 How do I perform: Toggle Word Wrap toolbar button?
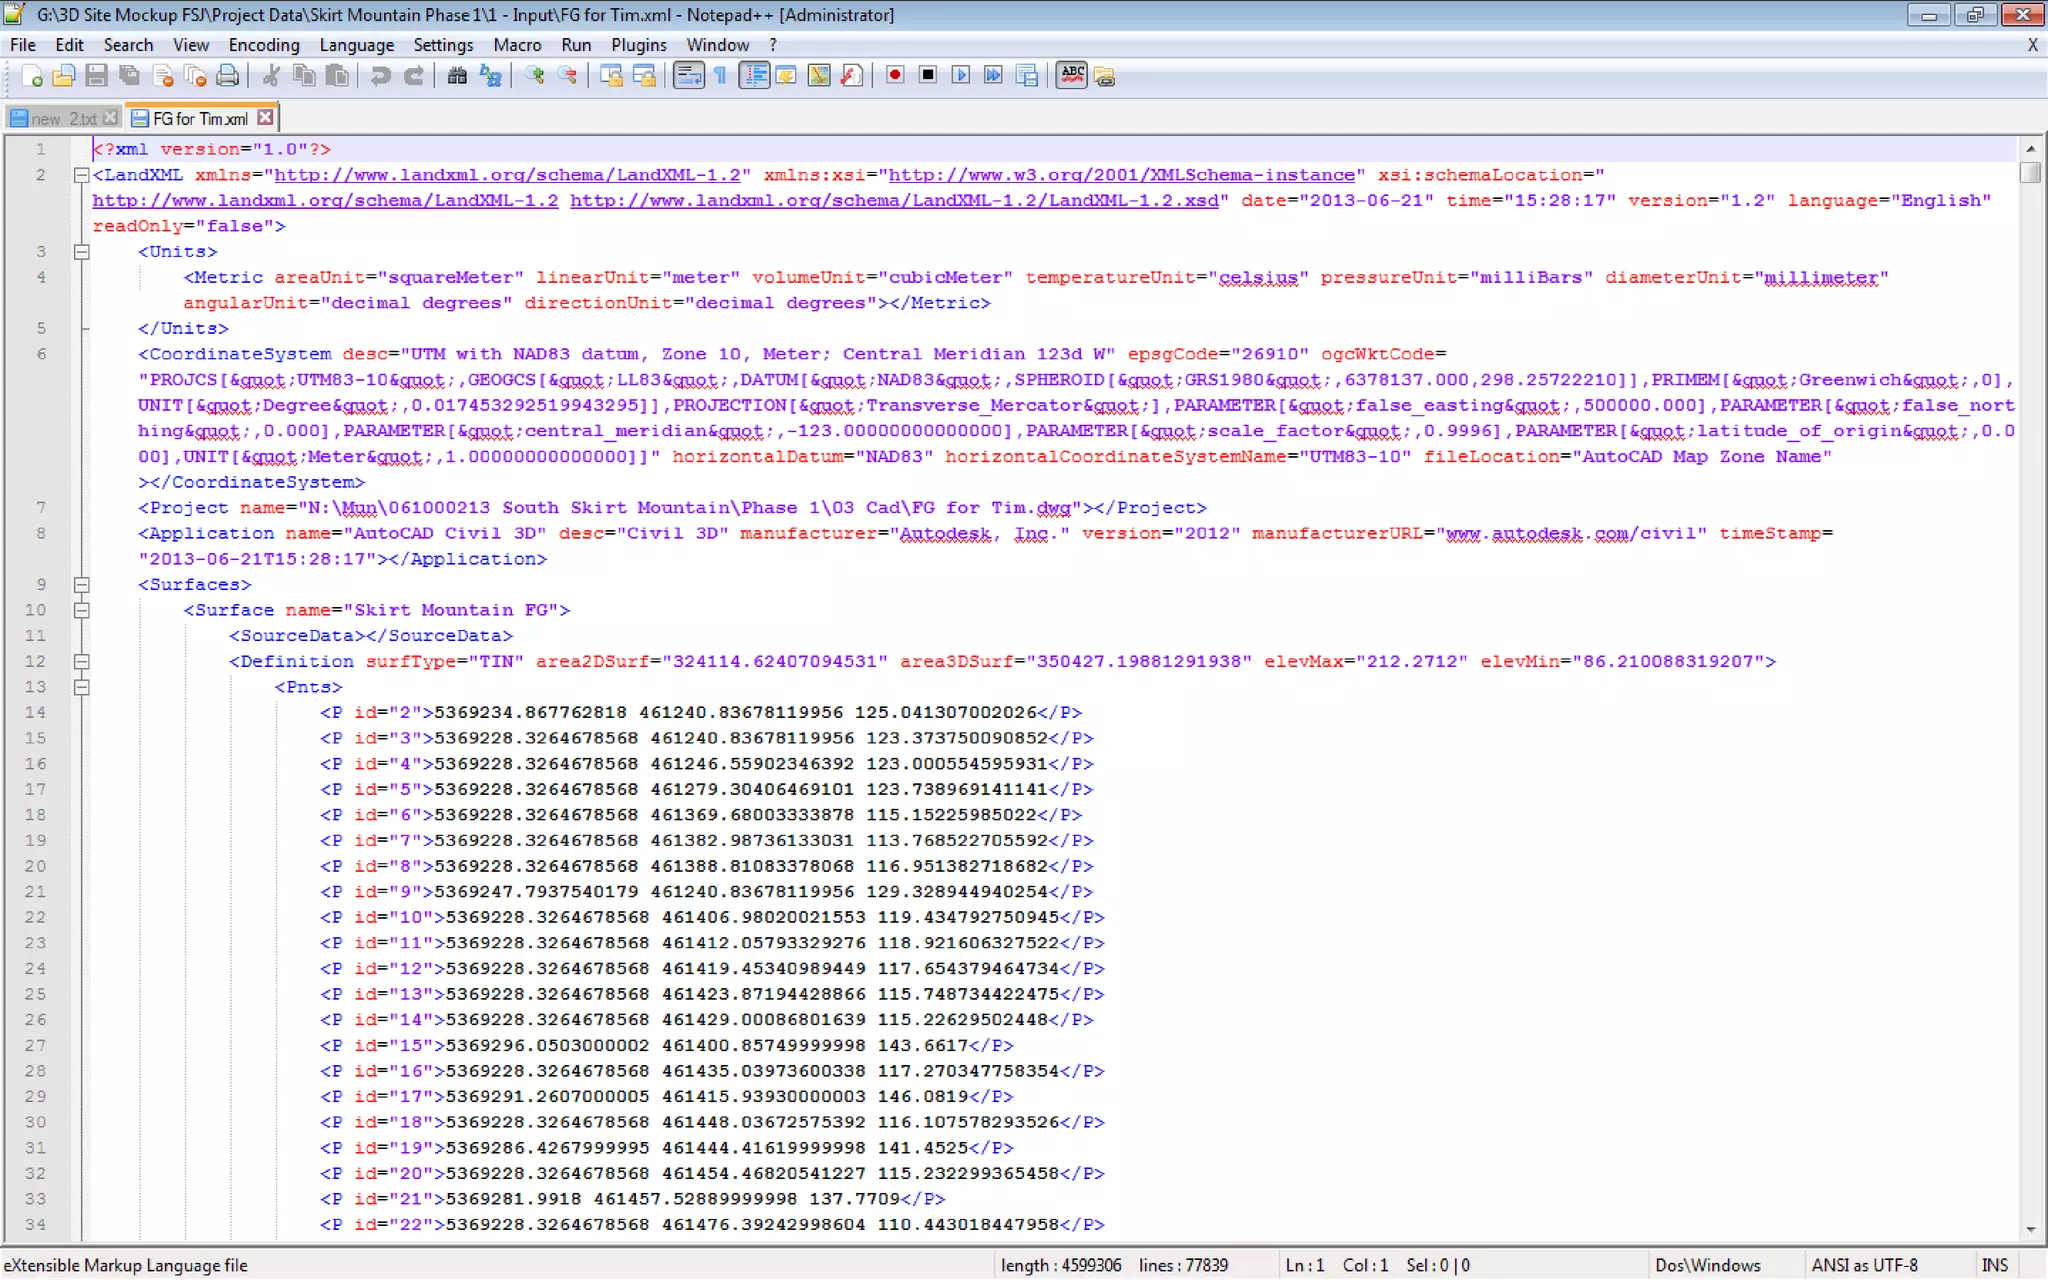click(x=688, y=76)
